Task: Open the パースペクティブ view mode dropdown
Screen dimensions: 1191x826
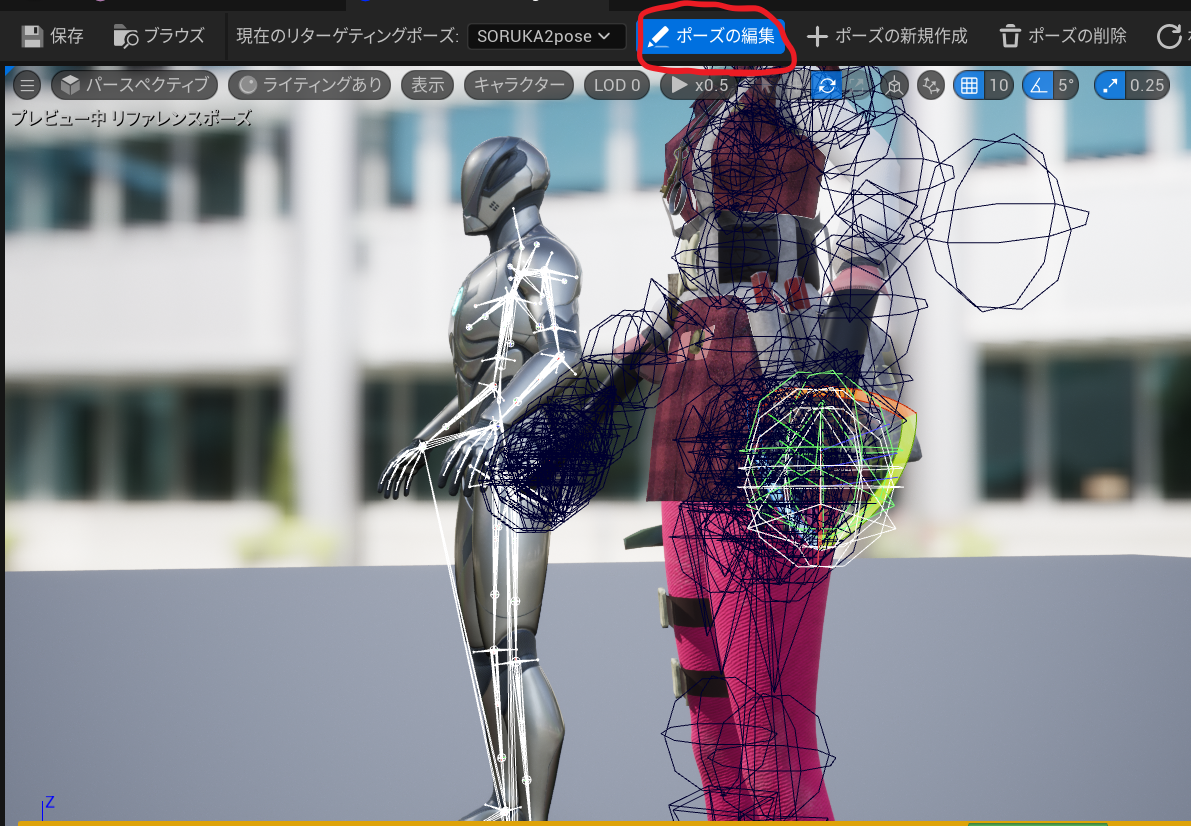Action: (134, 85)
